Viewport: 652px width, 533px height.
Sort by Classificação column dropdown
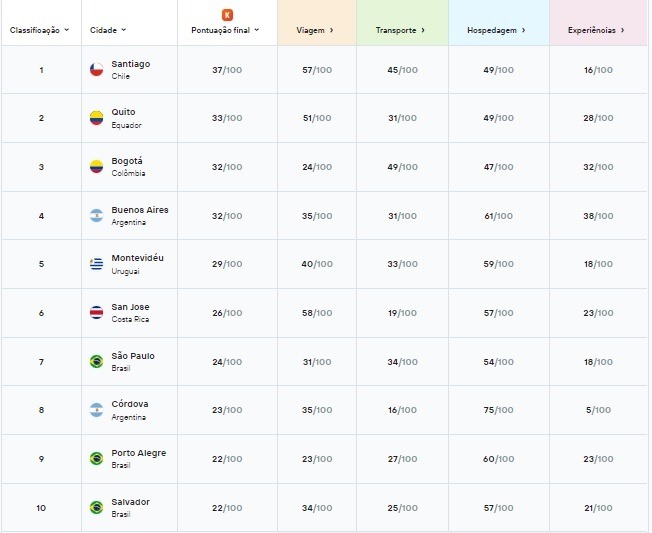click(x=40, y=30)
